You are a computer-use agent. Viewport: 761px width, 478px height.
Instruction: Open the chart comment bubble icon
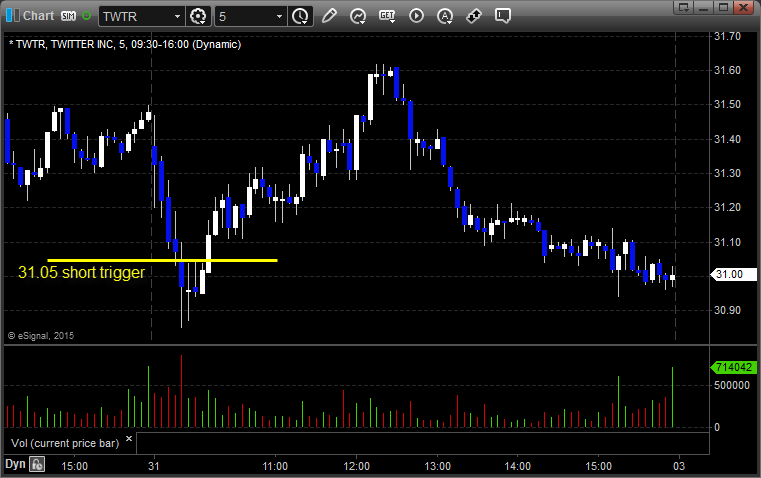pos(503,16)
